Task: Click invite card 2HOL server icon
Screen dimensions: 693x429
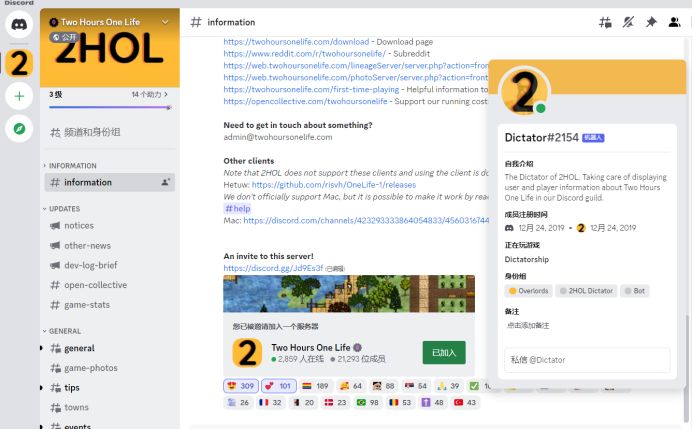Action: (x=247, y=353)
